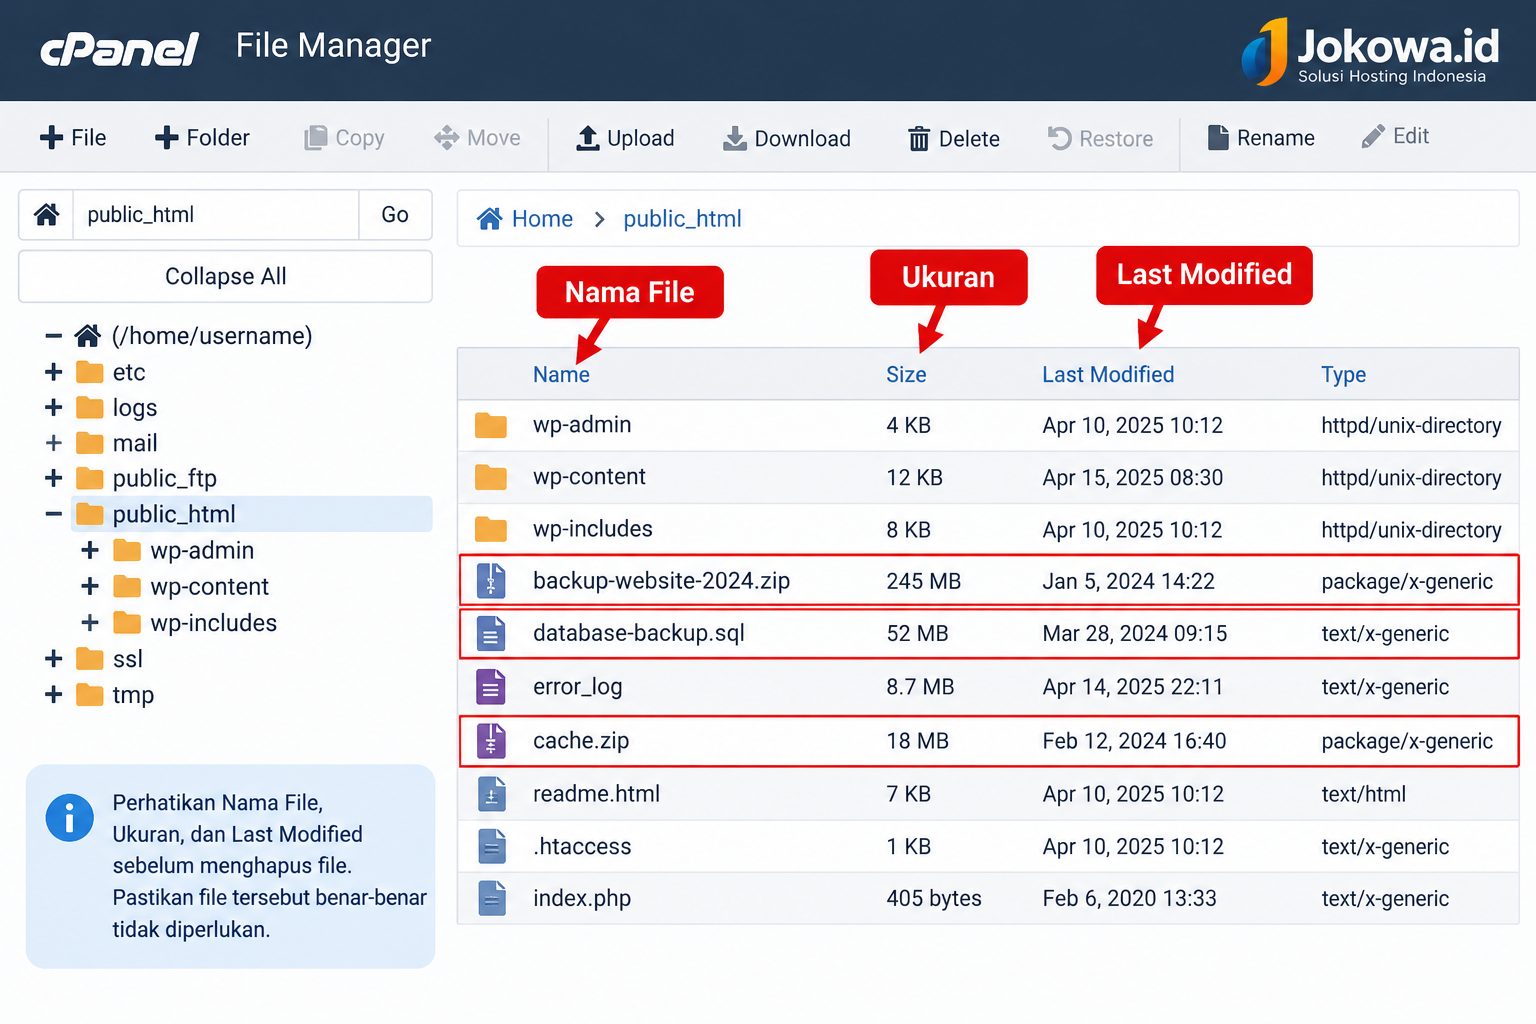
Task: Click the Edit pencil button
Action: pyautogui.click(x=1395, y=136)
